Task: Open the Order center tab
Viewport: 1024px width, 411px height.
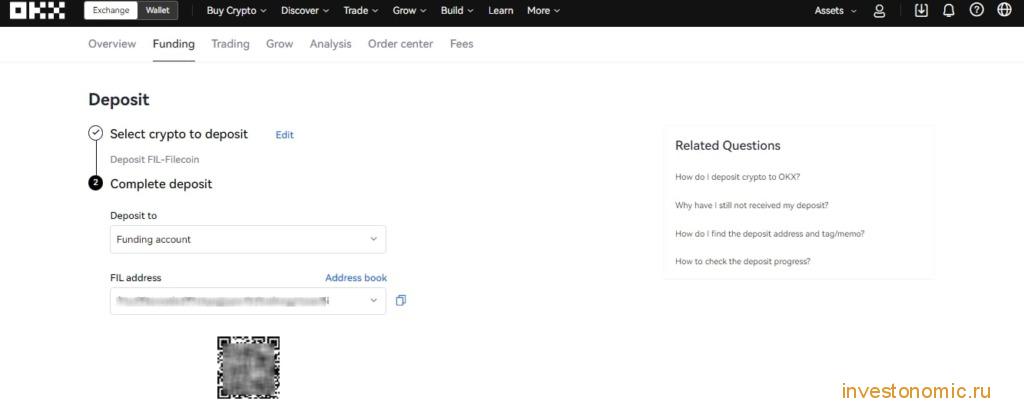Action: click(x=400, y=44)
